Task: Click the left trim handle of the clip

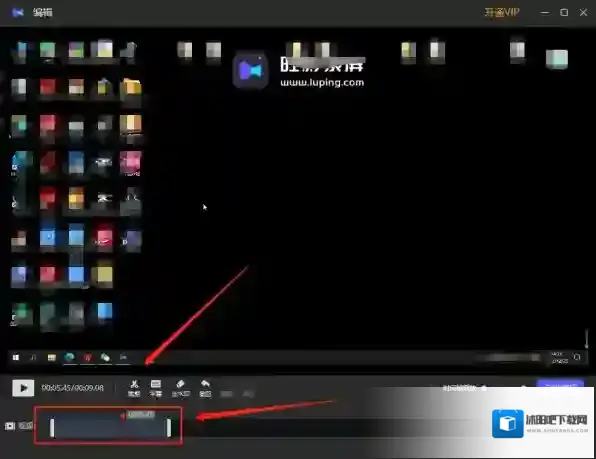Action: tap(52, 428)
